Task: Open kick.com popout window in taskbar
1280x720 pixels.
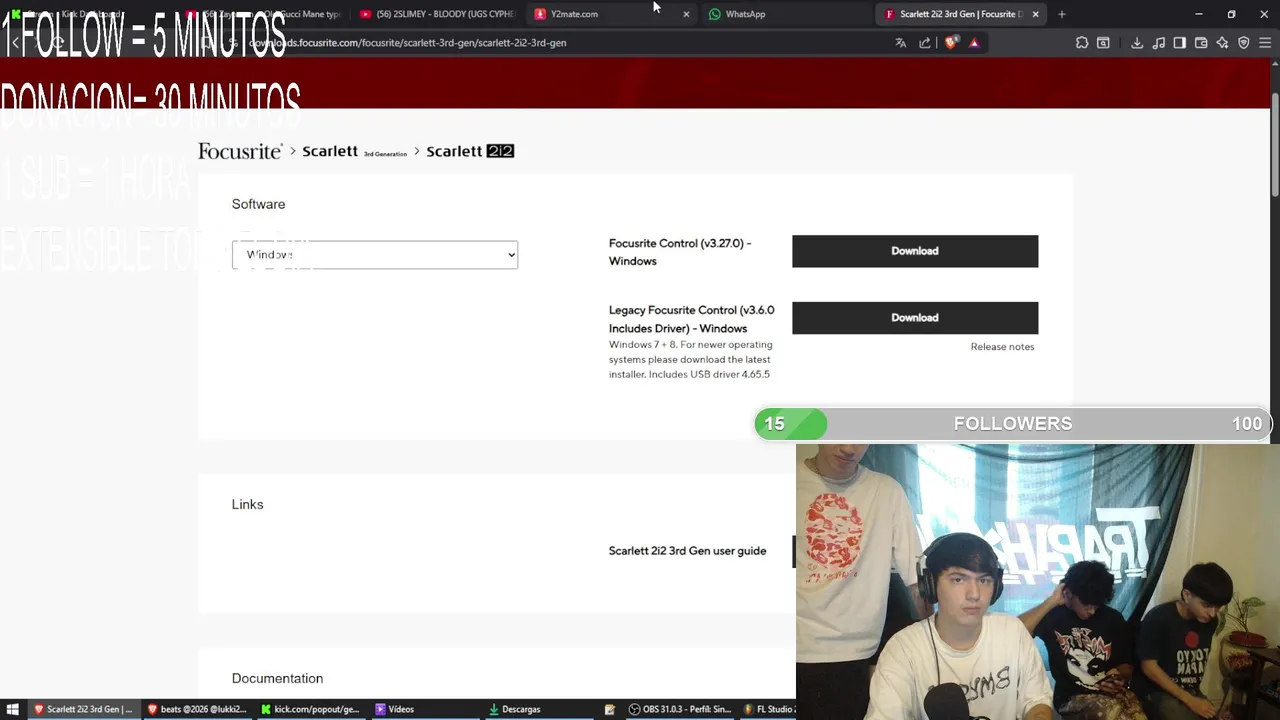Action: pyautogui.click(x=310, y=709)
